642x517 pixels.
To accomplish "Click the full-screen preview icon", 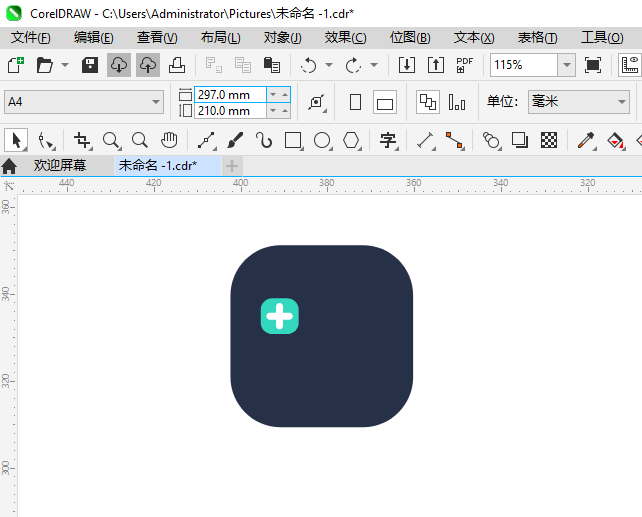I will coord(593,65).
